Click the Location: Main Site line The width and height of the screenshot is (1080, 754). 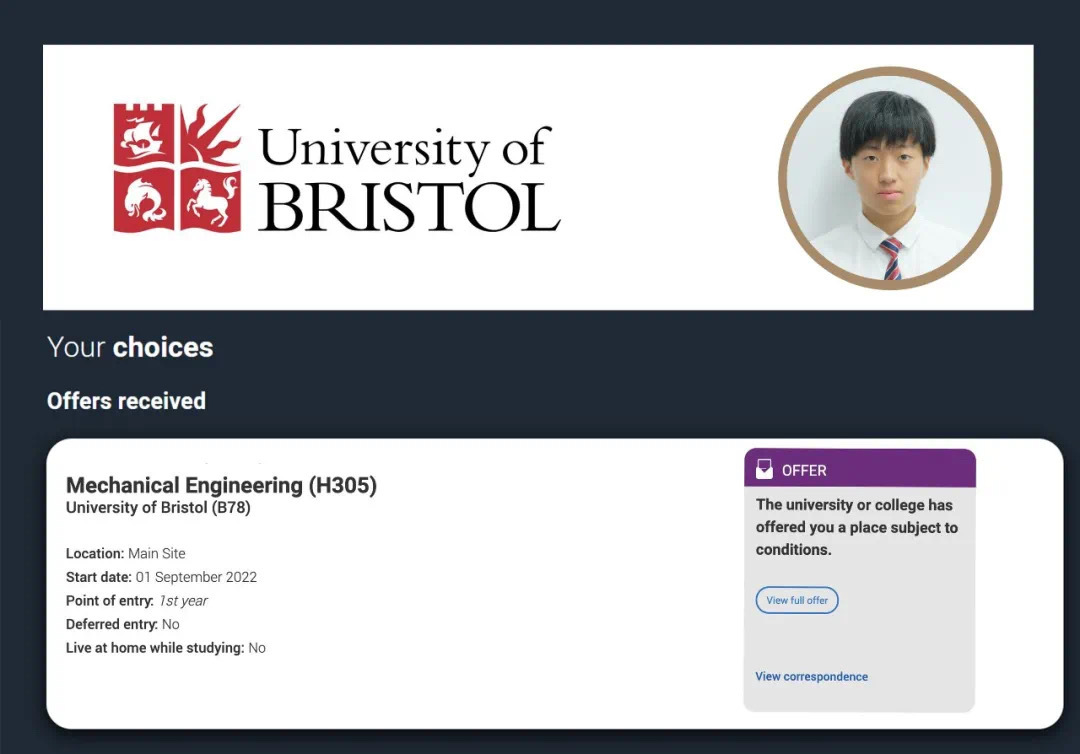[125, 554]
